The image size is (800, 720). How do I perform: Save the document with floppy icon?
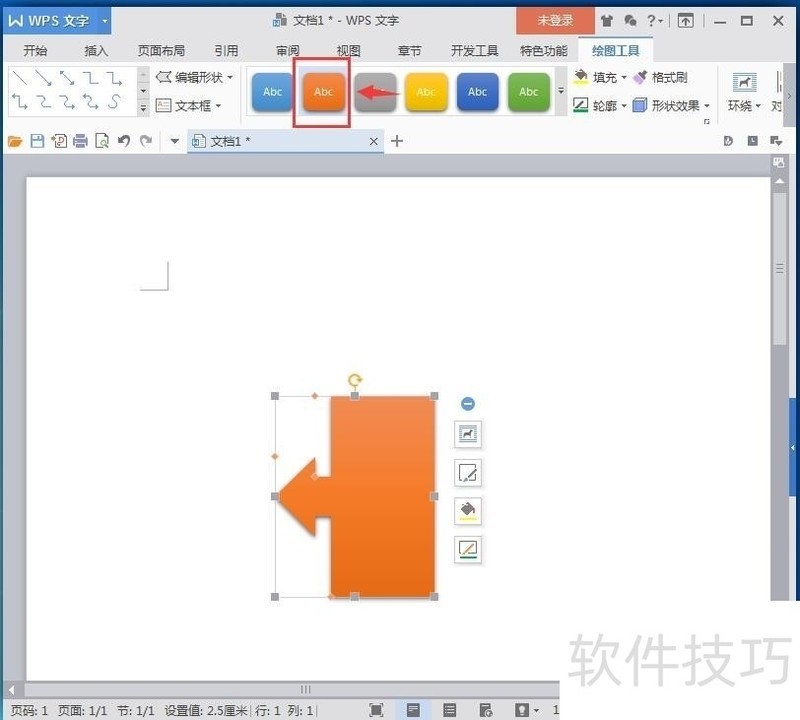point(37,141)
